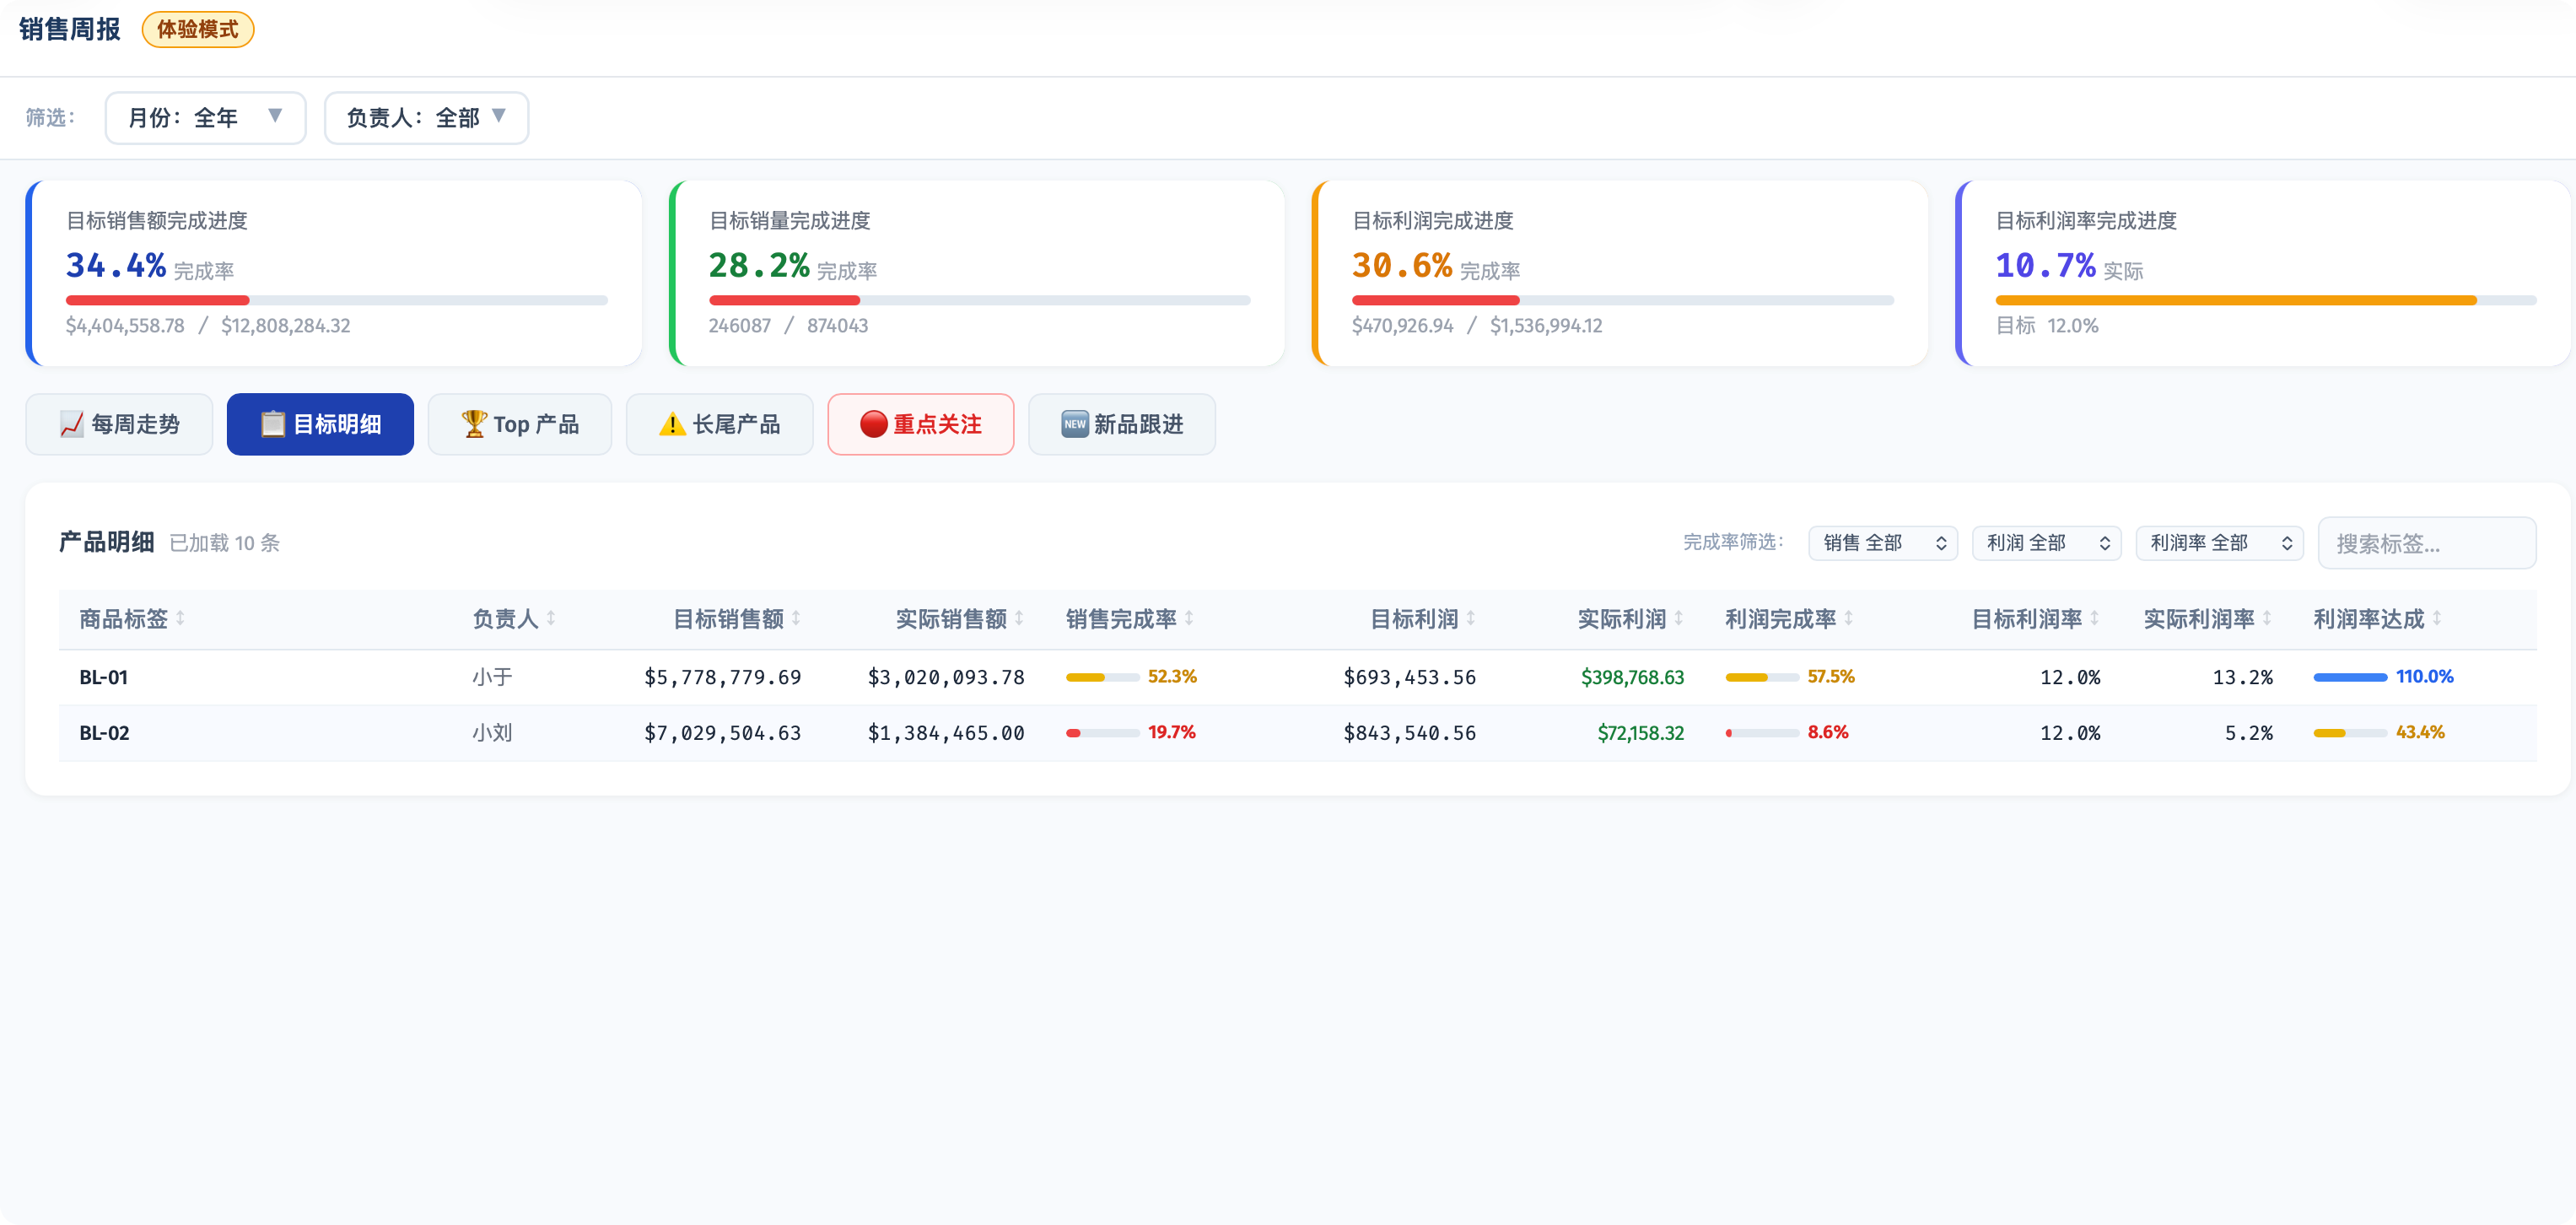Sort by 利润率达成 column arrow icon
The image size is (2576, 1225).
2437,619
